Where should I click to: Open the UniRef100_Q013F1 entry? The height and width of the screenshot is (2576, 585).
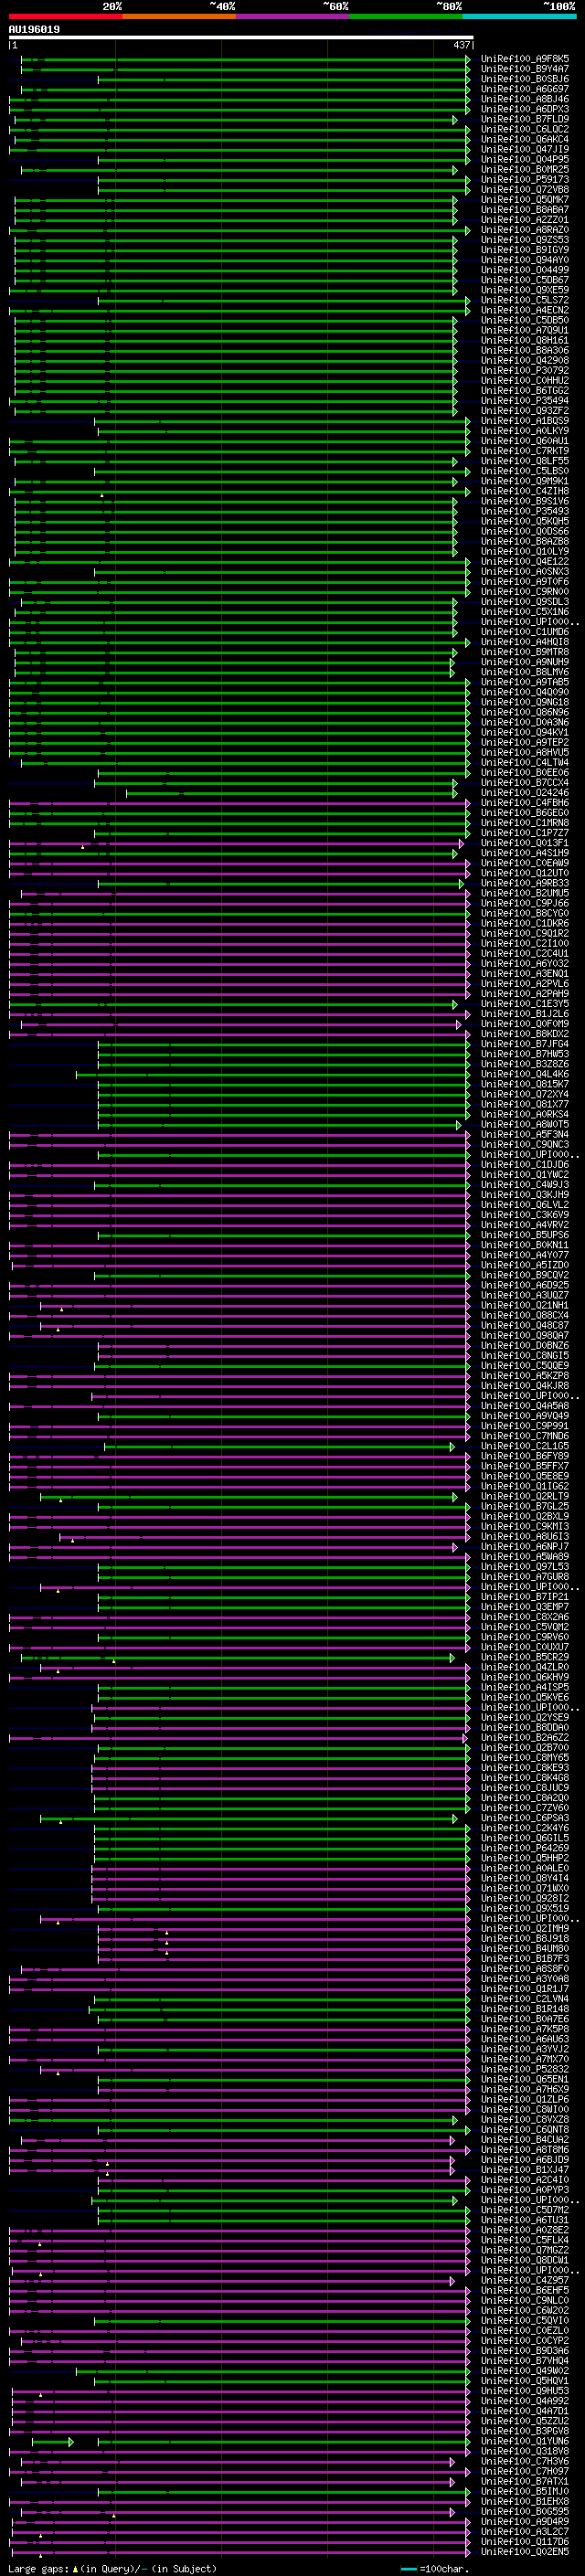point(525,843)
